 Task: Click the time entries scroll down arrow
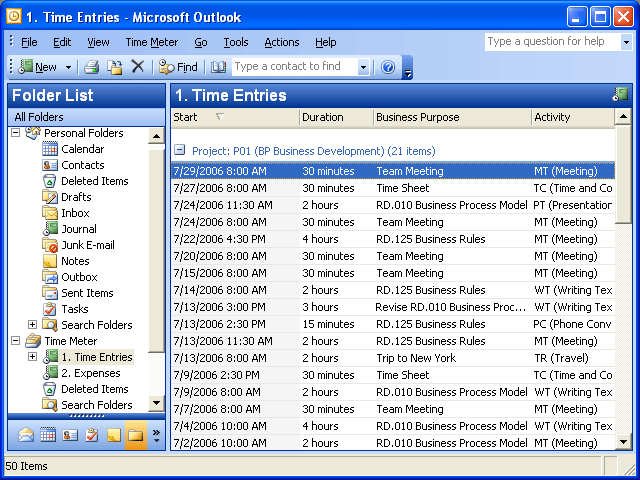623,441
